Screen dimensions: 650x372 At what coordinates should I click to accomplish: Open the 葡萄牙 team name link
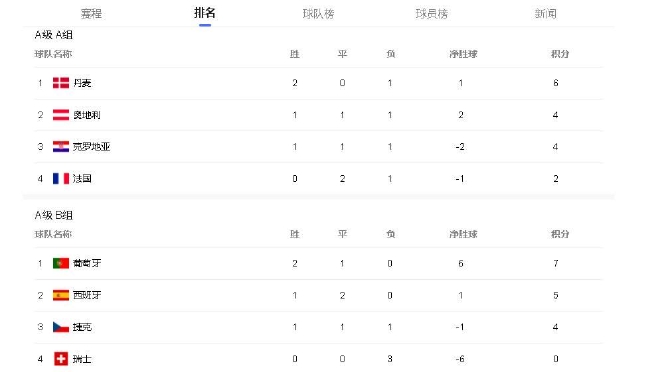pyautogui.click(x=87, y=263)
